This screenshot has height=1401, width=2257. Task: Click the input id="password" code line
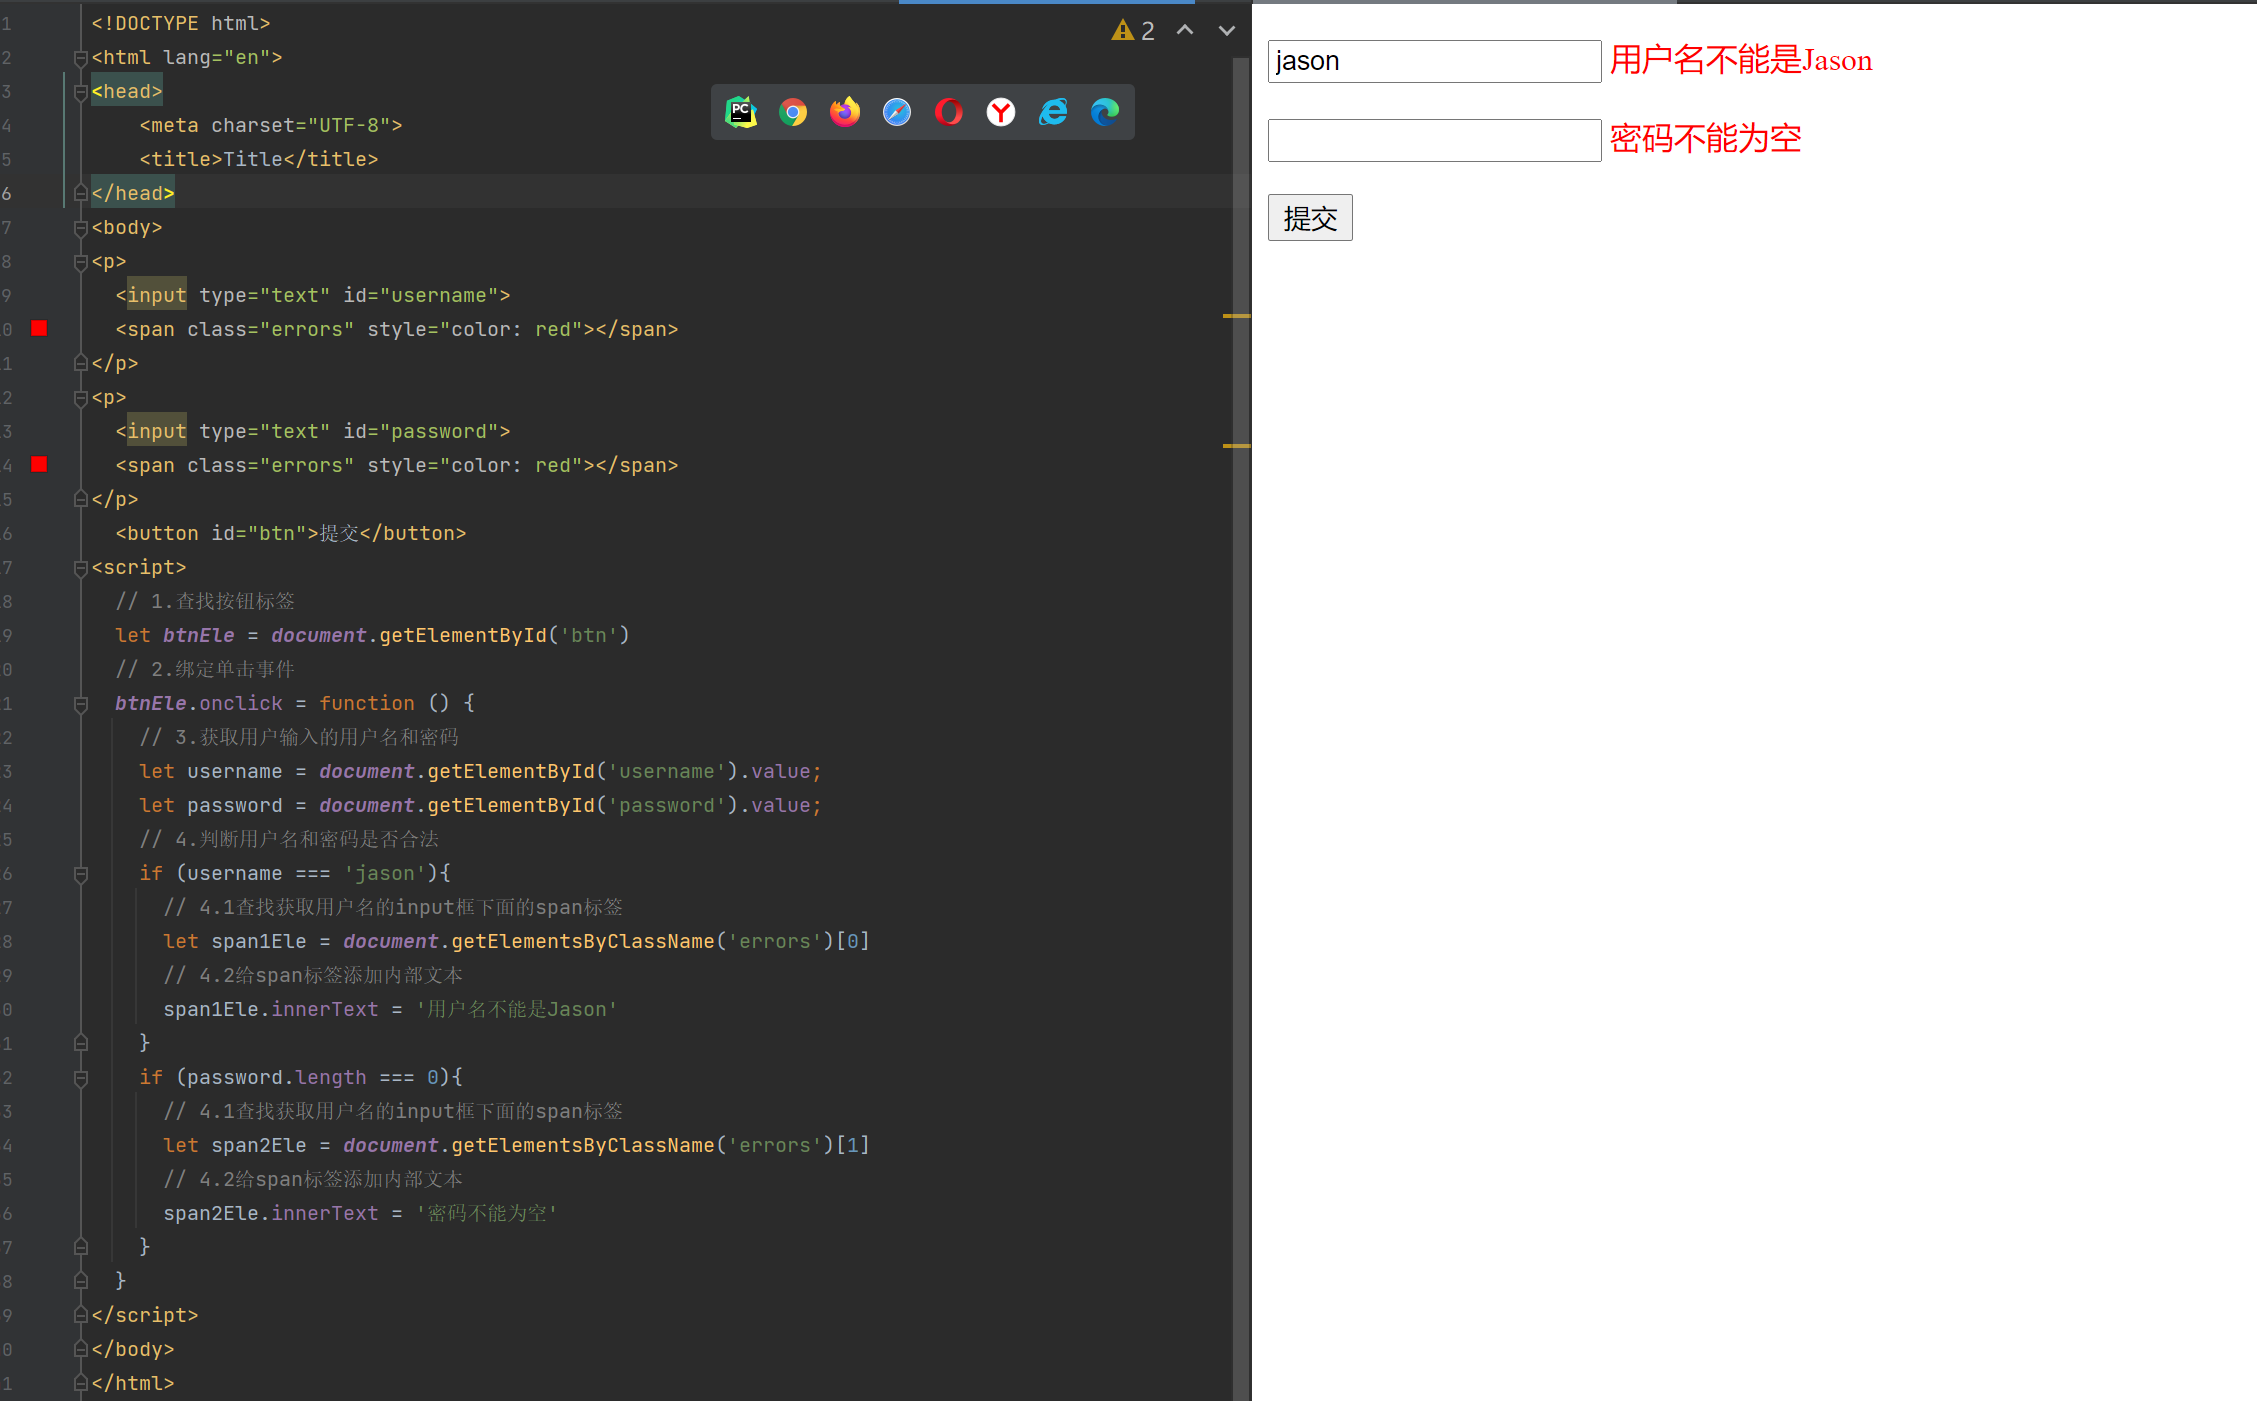tap(313, 431)
